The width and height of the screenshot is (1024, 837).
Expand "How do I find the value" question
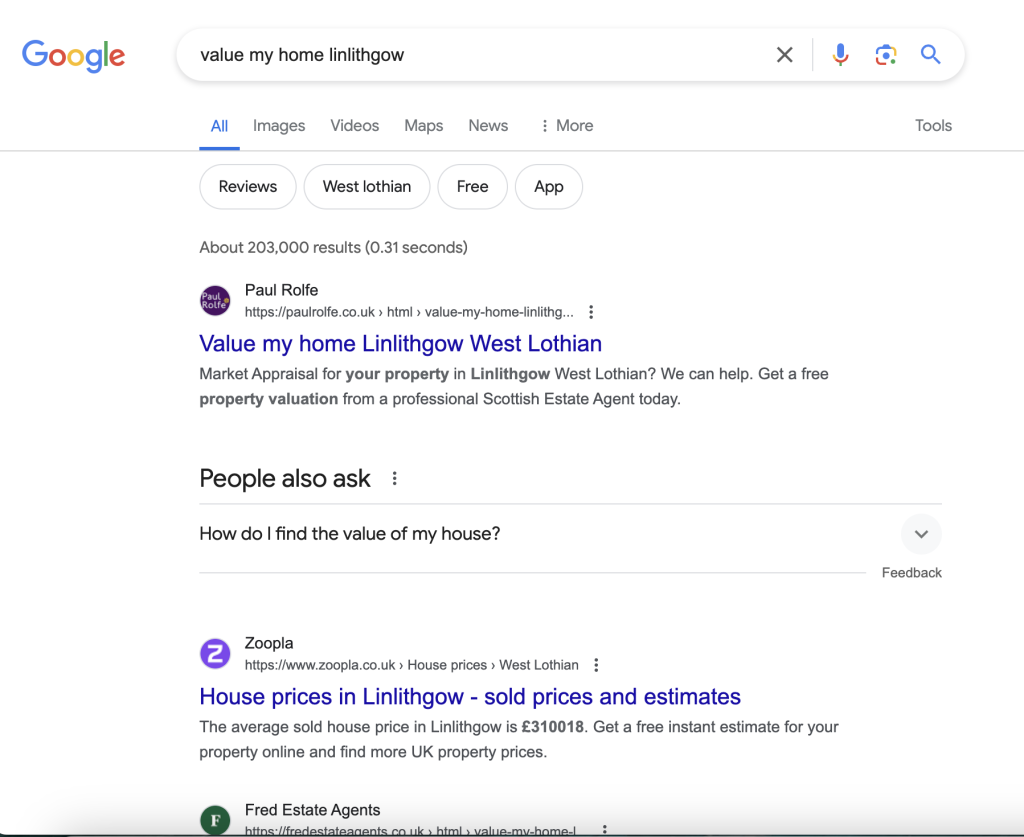tap(921, 534)
